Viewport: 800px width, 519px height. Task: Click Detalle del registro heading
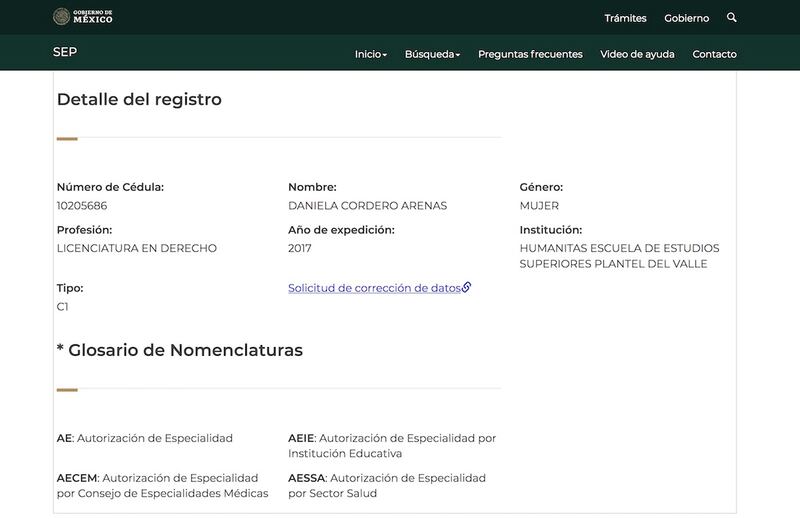(139, 99)
